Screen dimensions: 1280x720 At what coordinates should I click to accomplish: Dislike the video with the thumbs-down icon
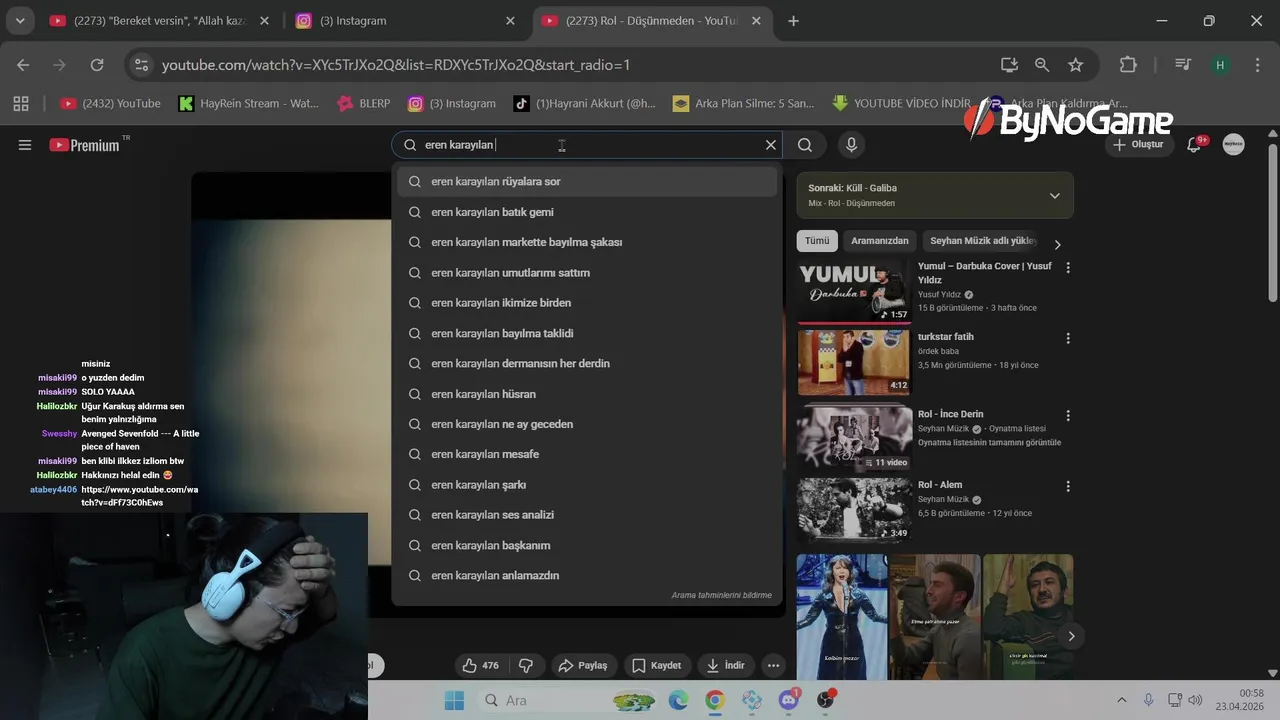(526, 665)
